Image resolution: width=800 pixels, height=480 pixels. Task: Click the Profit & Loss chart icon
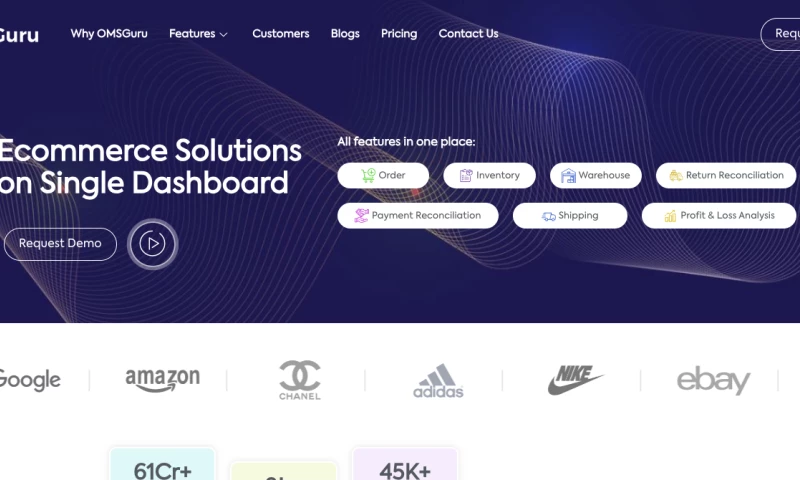[670, 216]
